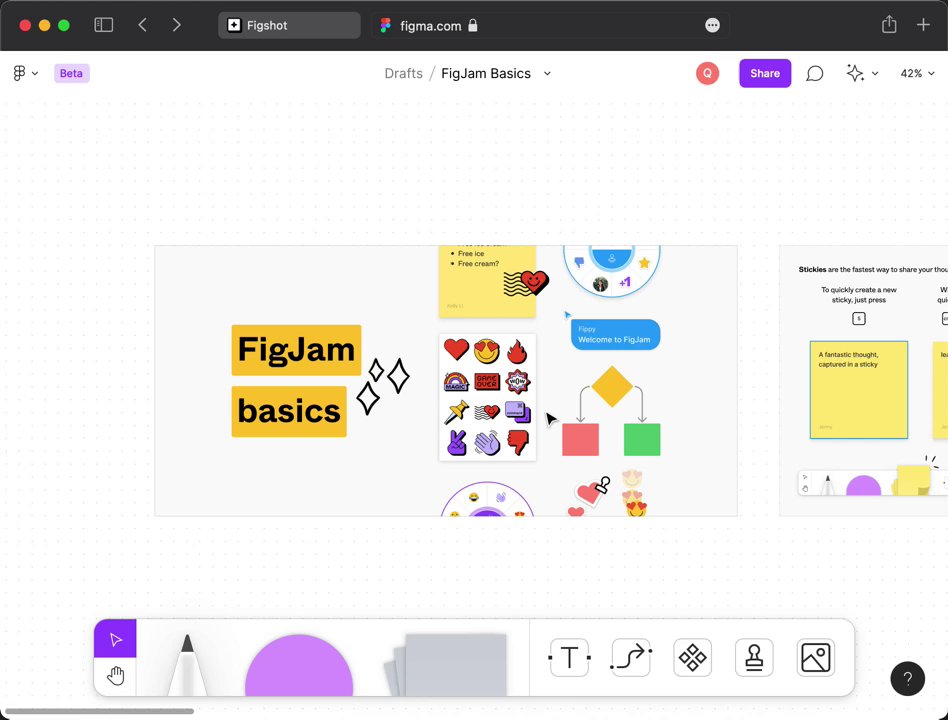Open the Insert image tool
Viewport: 948px width, 720px height.
click(816, 657)
